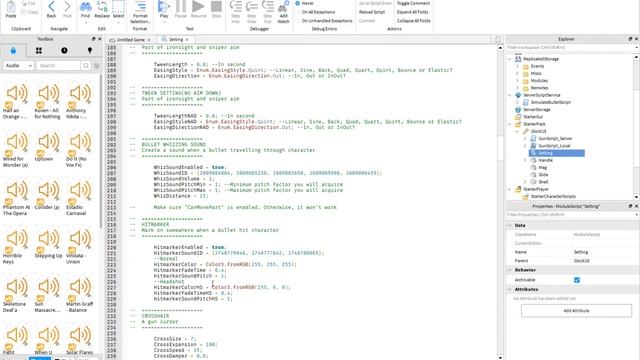Select On Unhandled Exceptions option
The height and width of the screenshot is (360, 640).
click(324, 21)
